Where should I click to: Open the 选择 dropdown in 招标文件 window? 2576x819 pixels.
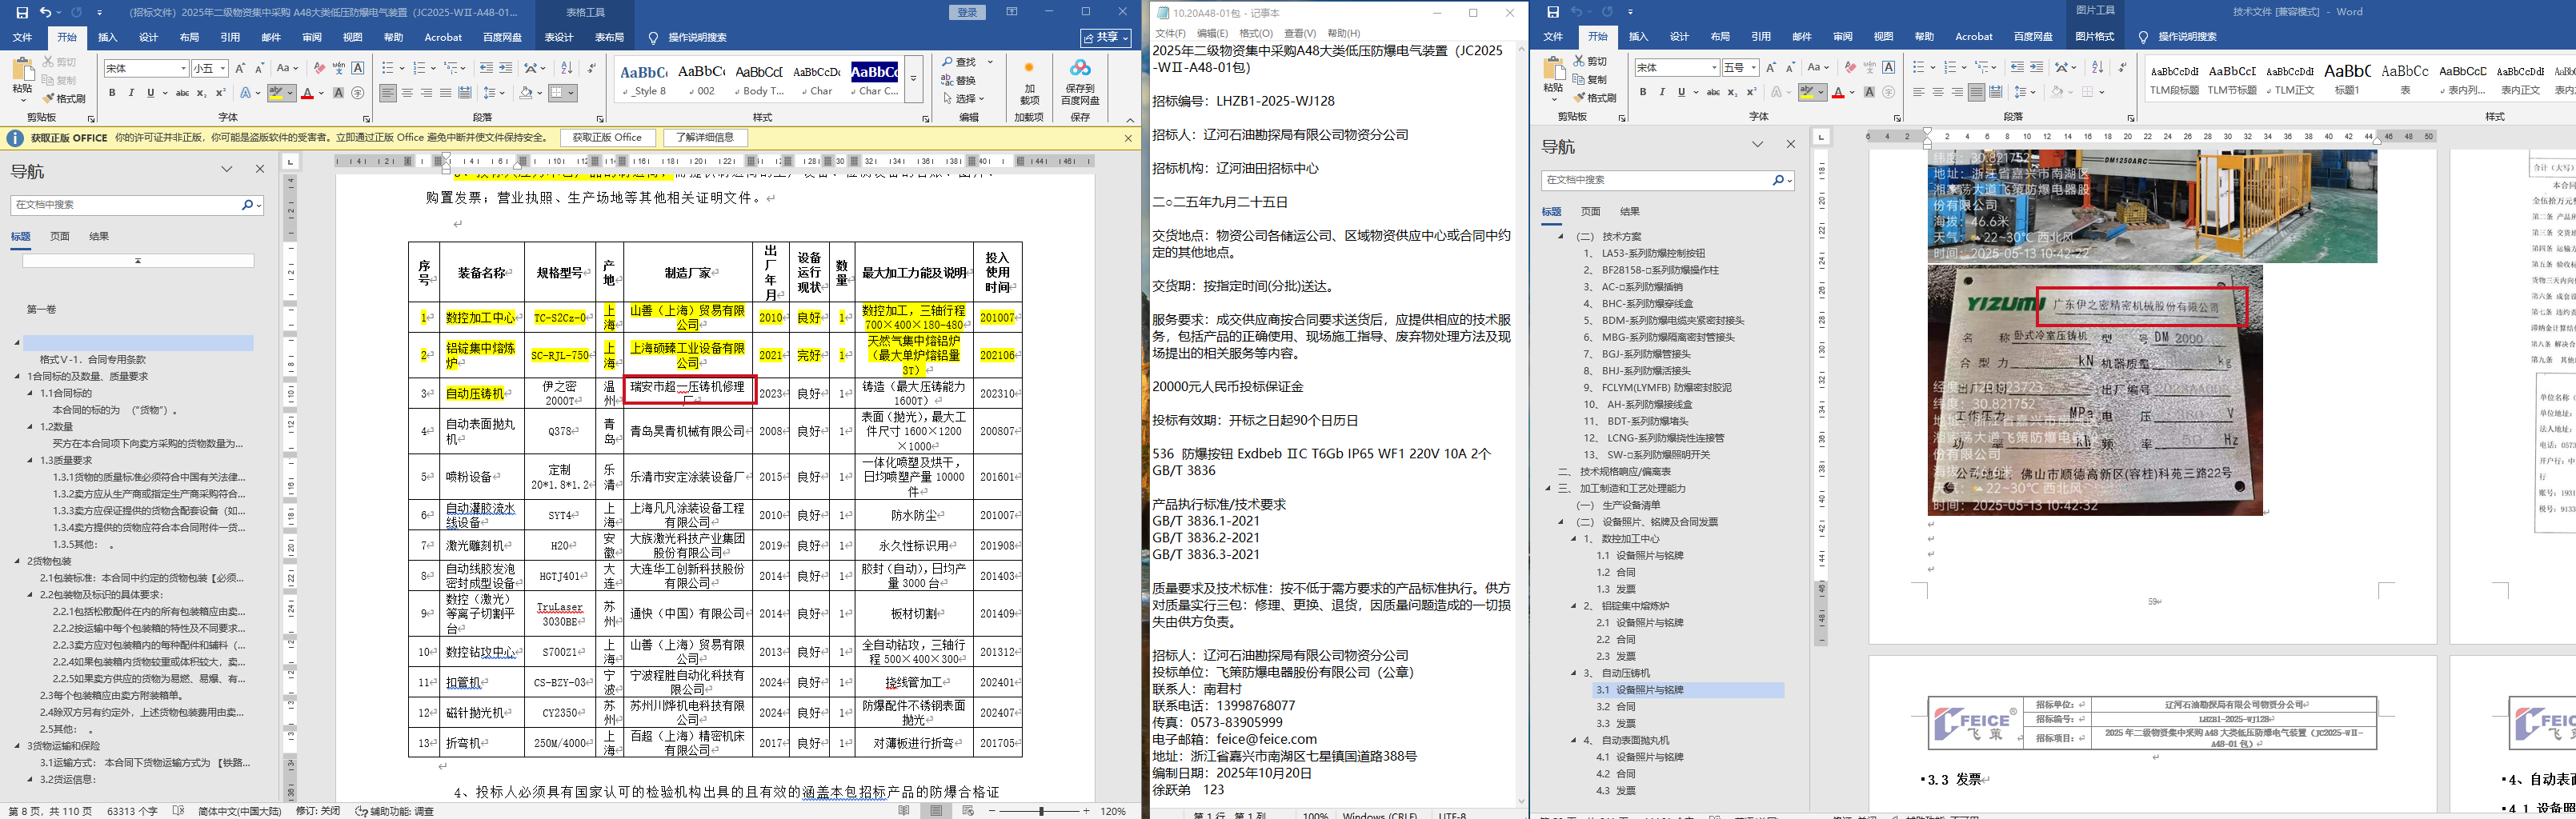pos(963,99)
